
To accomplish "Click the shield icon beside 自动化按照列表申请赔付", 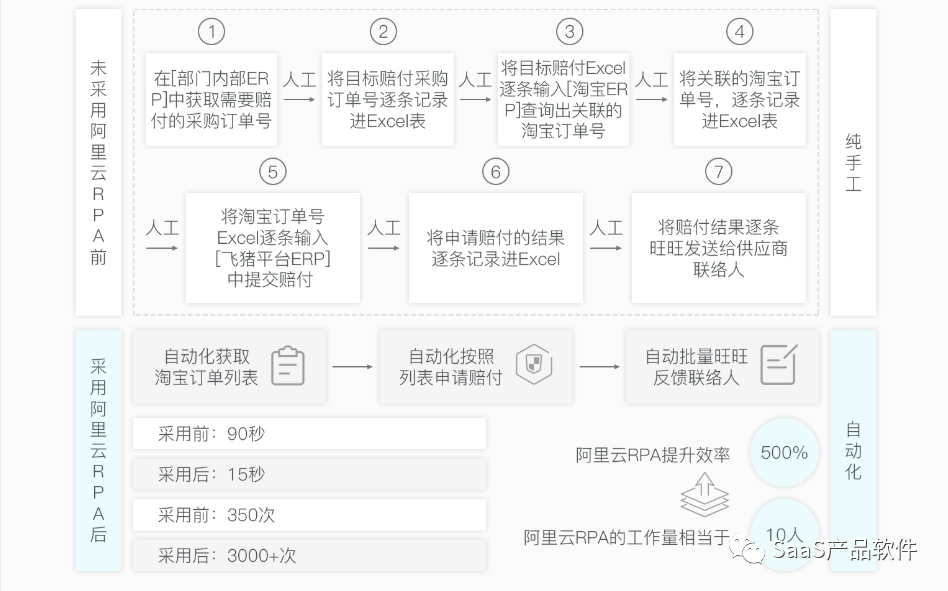I will (534, 364).
